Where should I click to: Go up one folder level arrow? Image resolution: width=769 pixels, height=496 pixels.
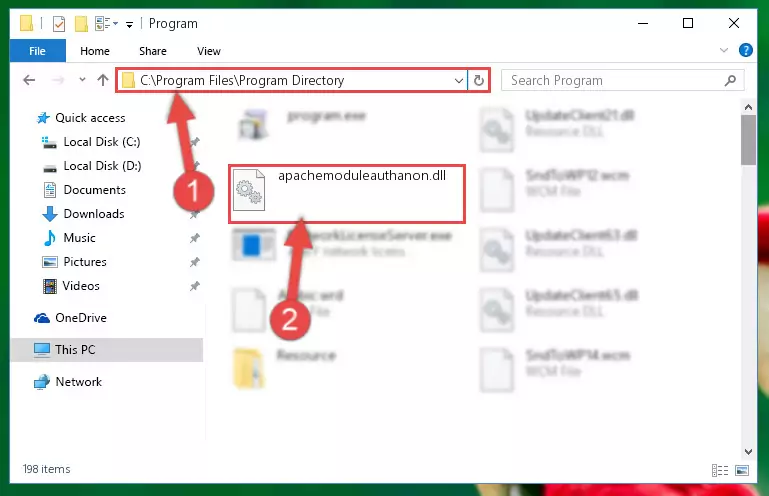click(103, 79)
